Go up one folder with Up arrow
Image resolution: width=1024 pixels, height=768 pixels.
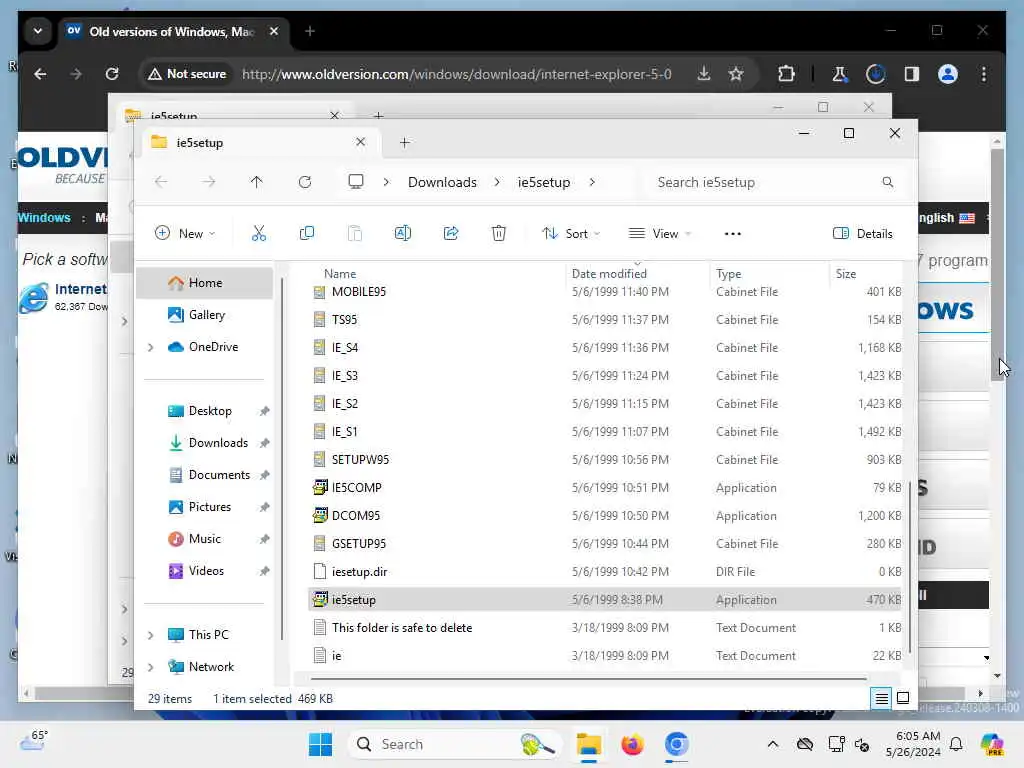[x=257, y=182]
